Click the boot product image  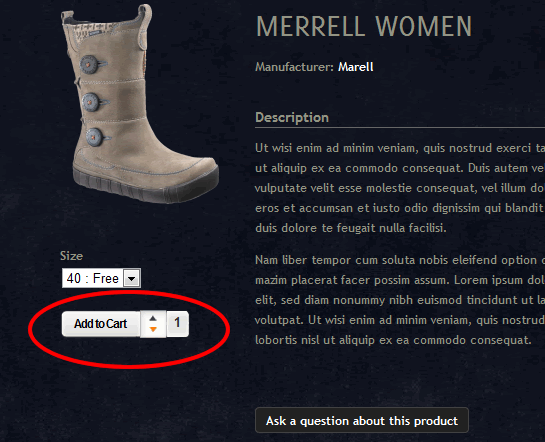coord(140,104)
